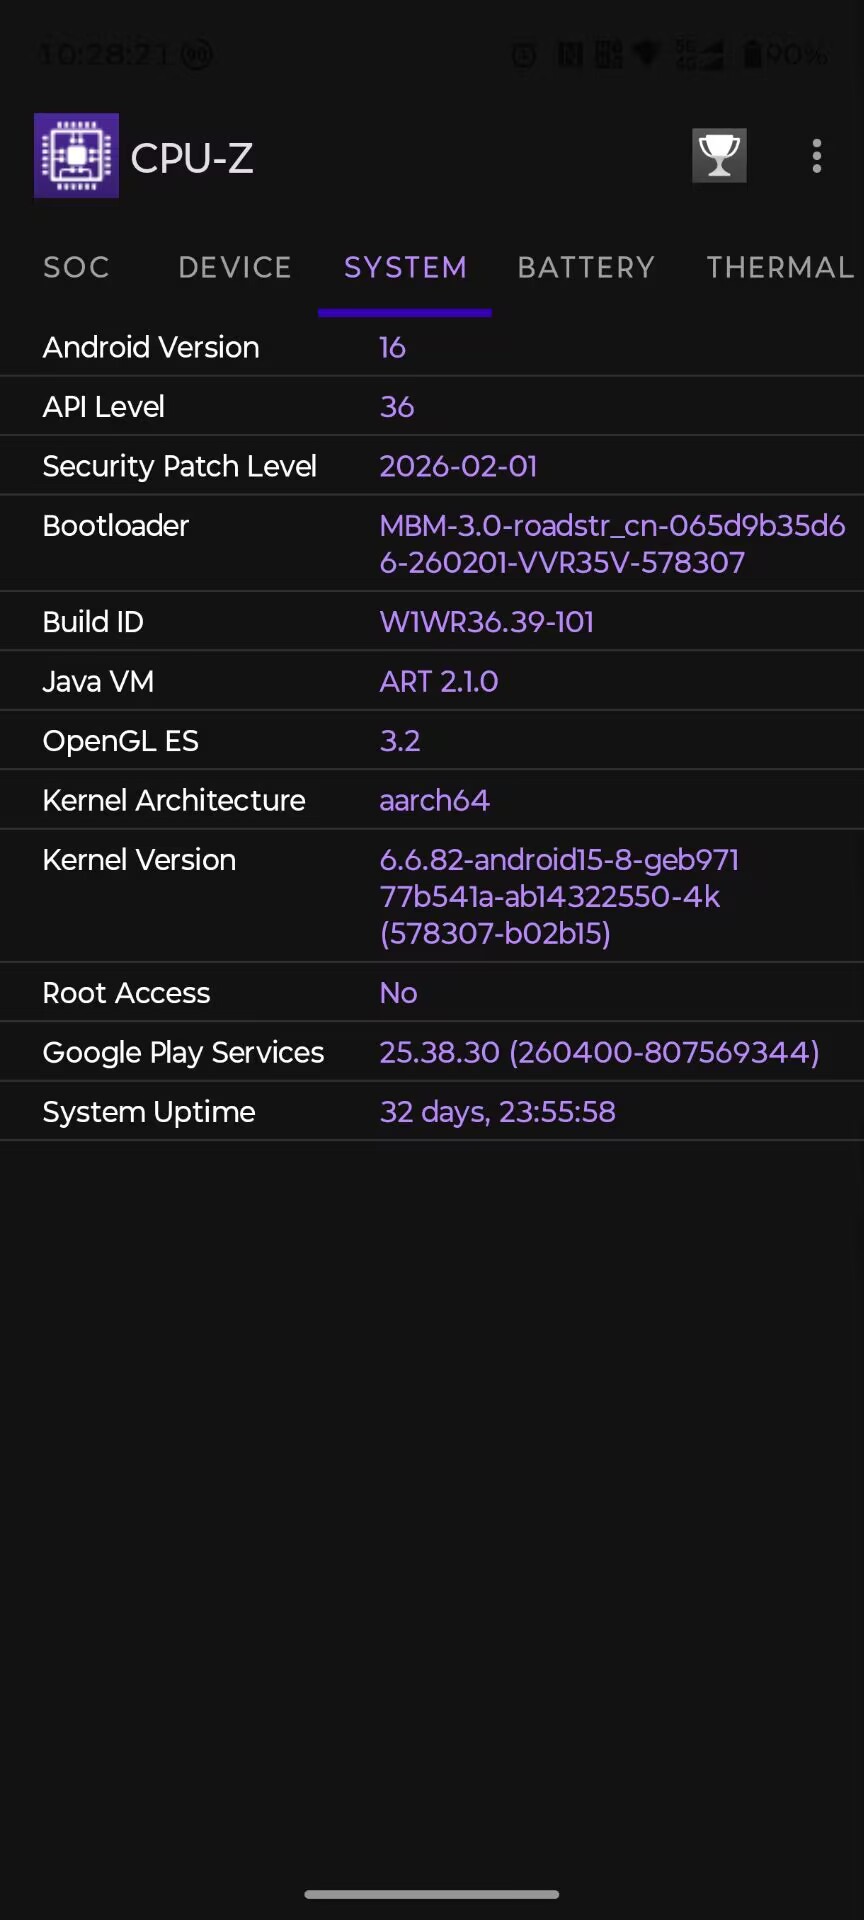The height and width of the screenshot is (1920, 864).
Task: Tap the W1WR36.39-101 build value
Action: (x=487, y=622)
